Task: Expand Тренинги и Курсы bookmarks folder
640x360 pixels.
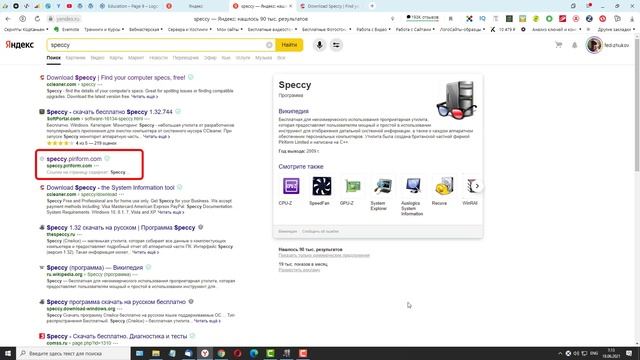Action: click(104, 29)
